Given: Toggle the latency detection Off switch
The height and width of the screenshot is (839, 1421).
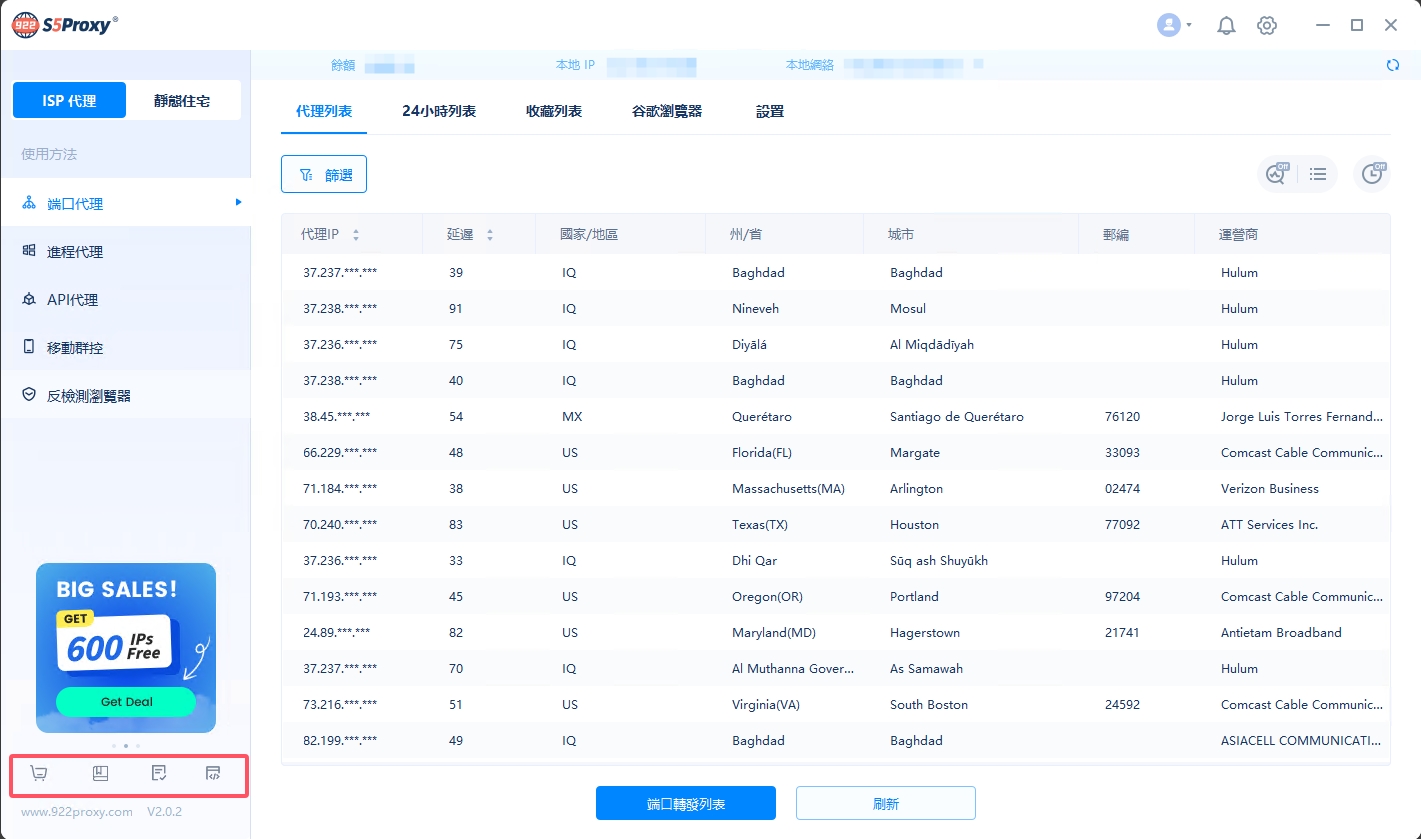Looking at the screenshot, I should (x=1276, y=174).
